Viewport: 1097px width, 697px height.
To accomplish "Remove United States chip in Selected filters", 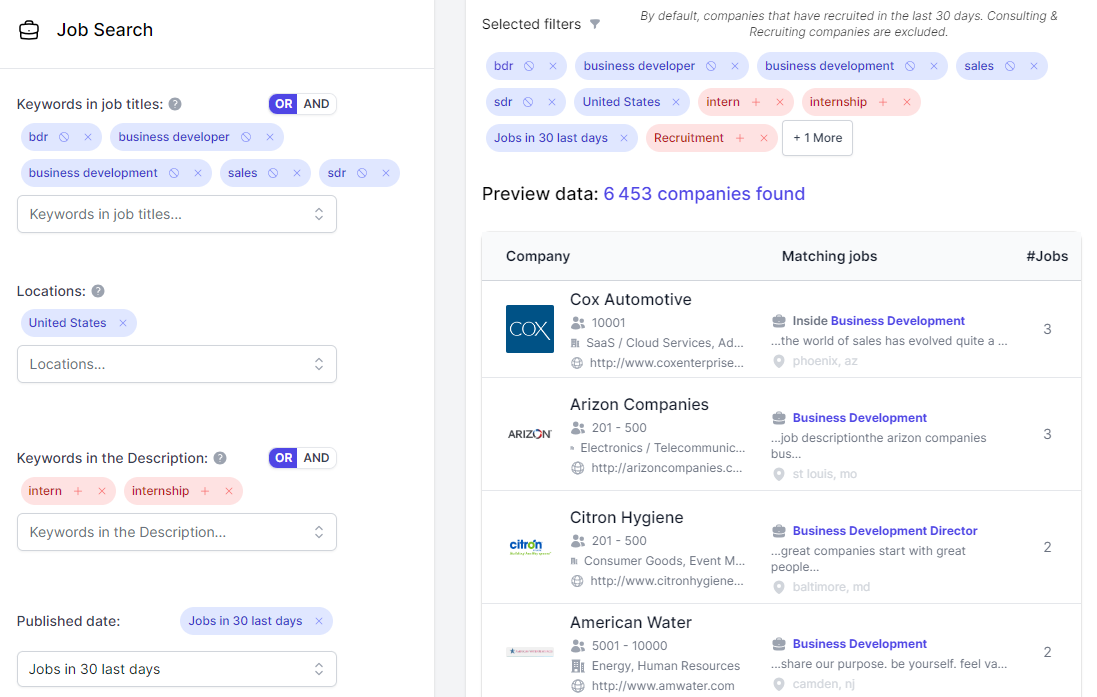I will pyautogui.click(x=676, y=102).
